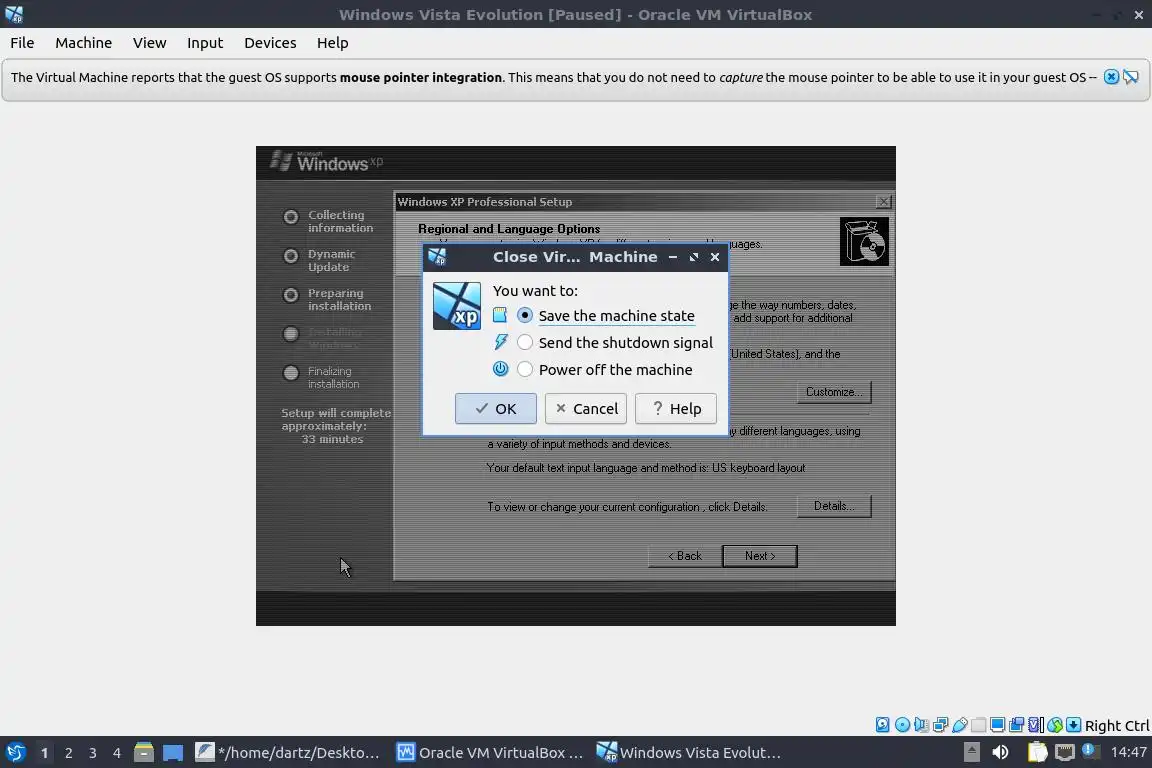This screenshot has width=1152, height=768.
Task: Switch to Oracle VM VirtualBox Manager taskbar entry
Action: [490, 753]
